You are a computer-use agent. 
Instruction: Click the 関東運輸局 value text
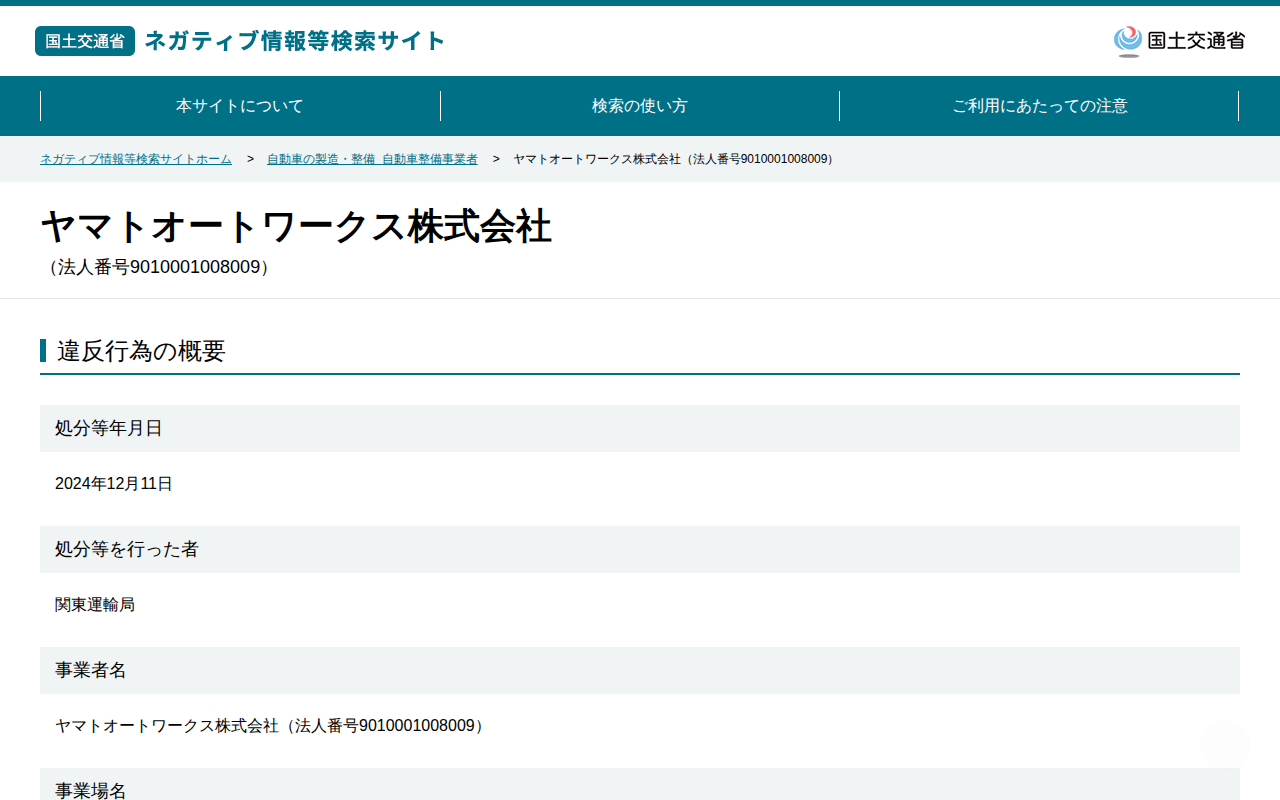(x=95, y=605)
